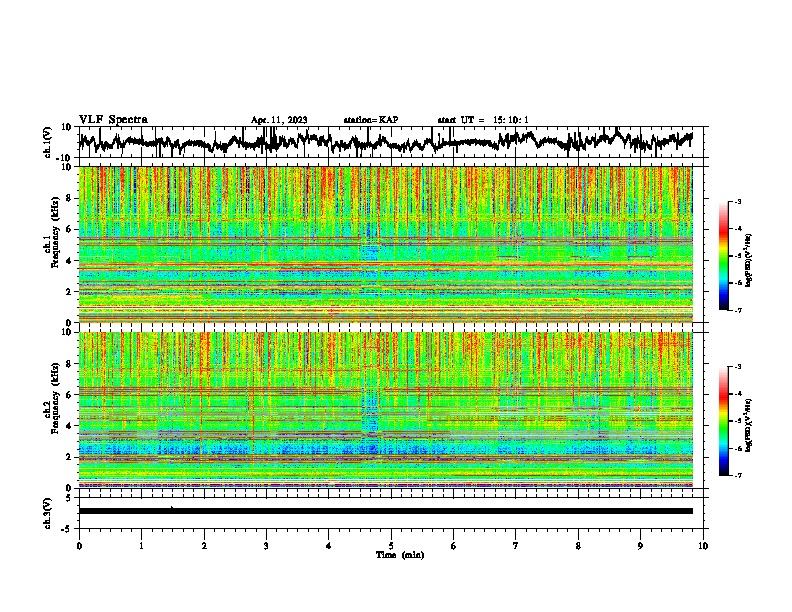The width and height of the screenshot is (792, 612).
Task: Click the ch.1 colorbar "log(PSD)(V²/Hz)" label
Action: pyautogui.click(x=749, y=261)
